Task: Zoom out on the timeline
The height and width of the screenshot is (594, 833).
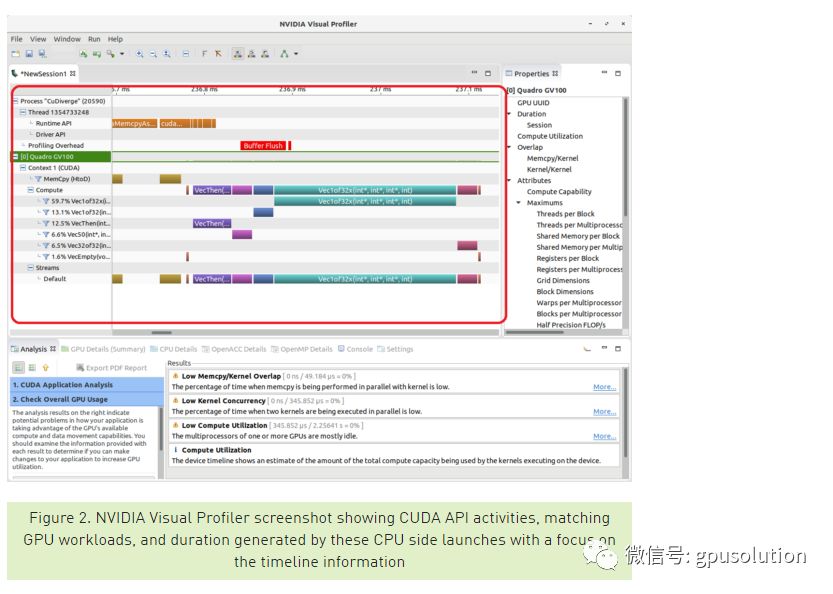Action: tap(153, 54)
